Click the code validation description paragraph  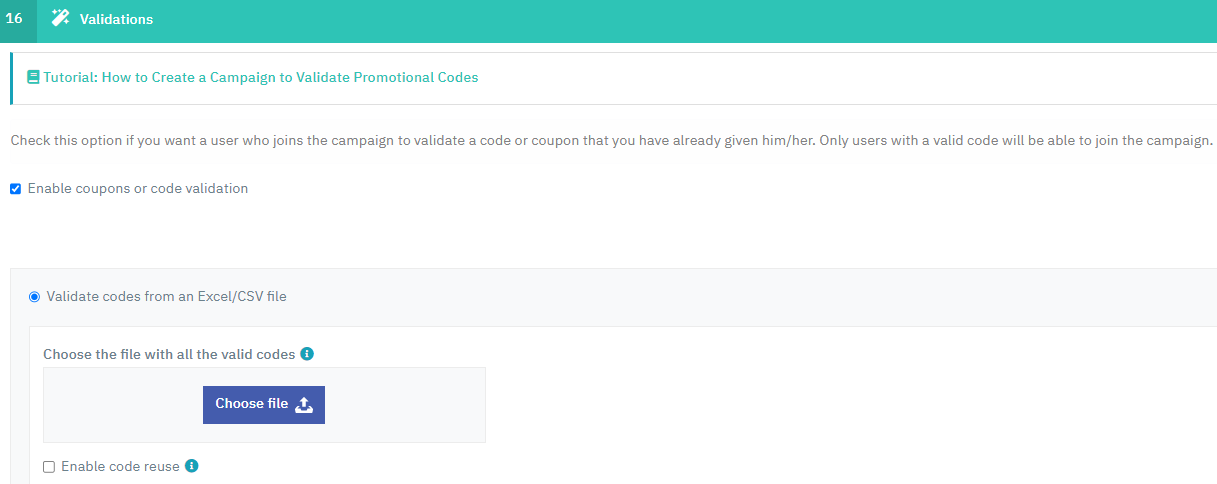(611, 140)
